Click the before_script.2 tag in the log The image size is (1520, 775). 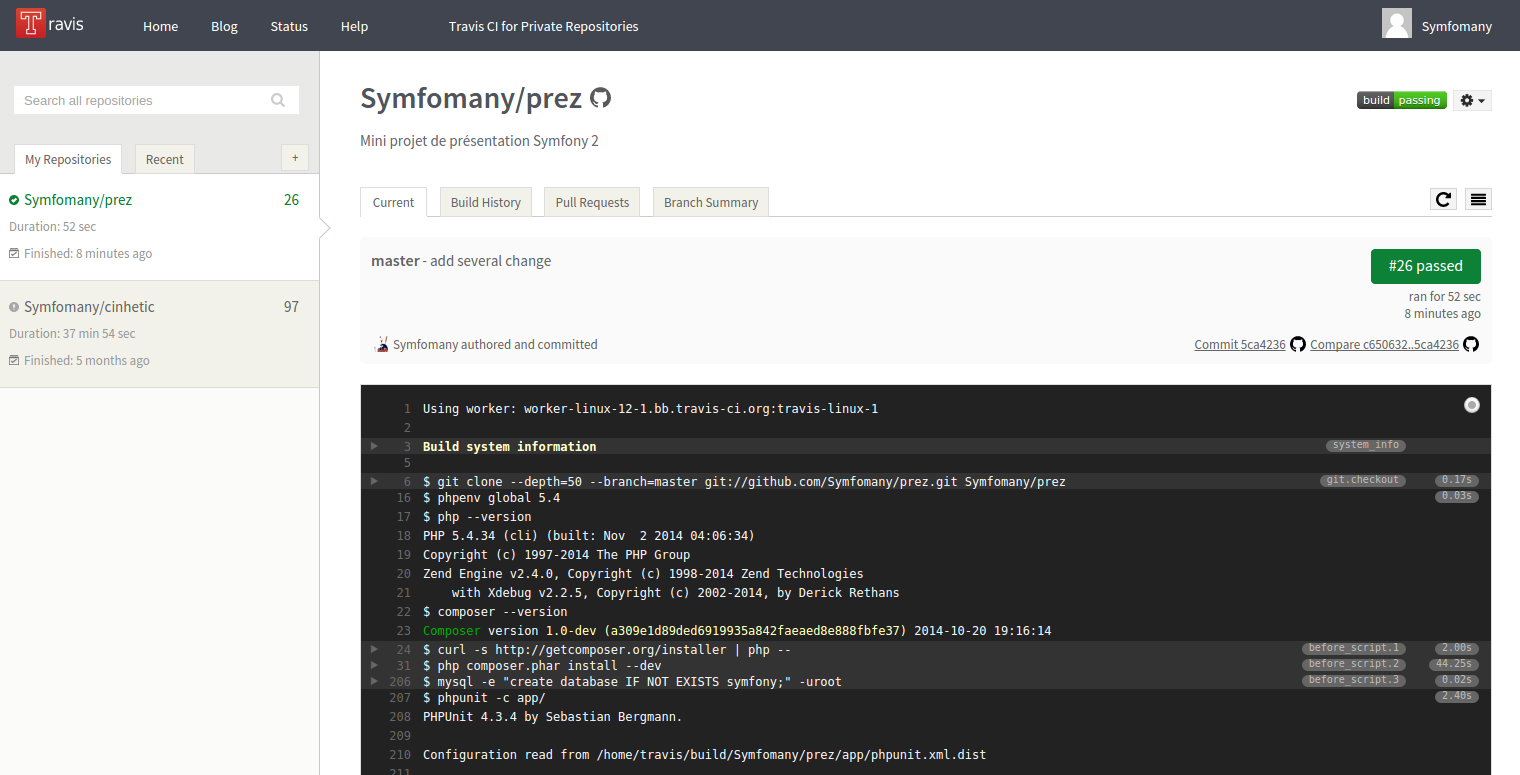pos(1354,664)
